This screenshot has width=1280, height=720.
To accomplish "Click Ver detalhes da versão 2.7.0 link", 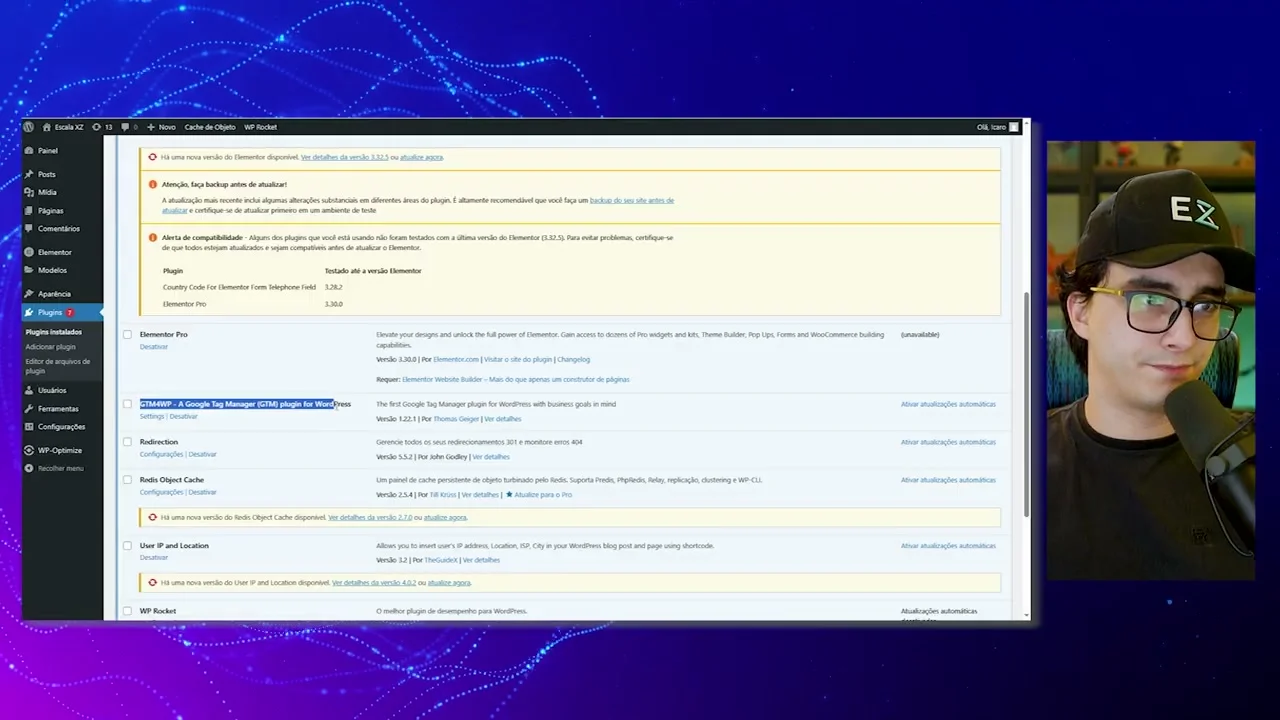I will click(x=370, y=517).
